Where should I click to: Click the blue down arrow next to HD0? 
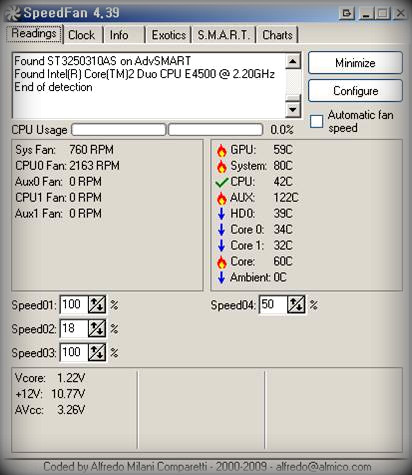(221, 214)
